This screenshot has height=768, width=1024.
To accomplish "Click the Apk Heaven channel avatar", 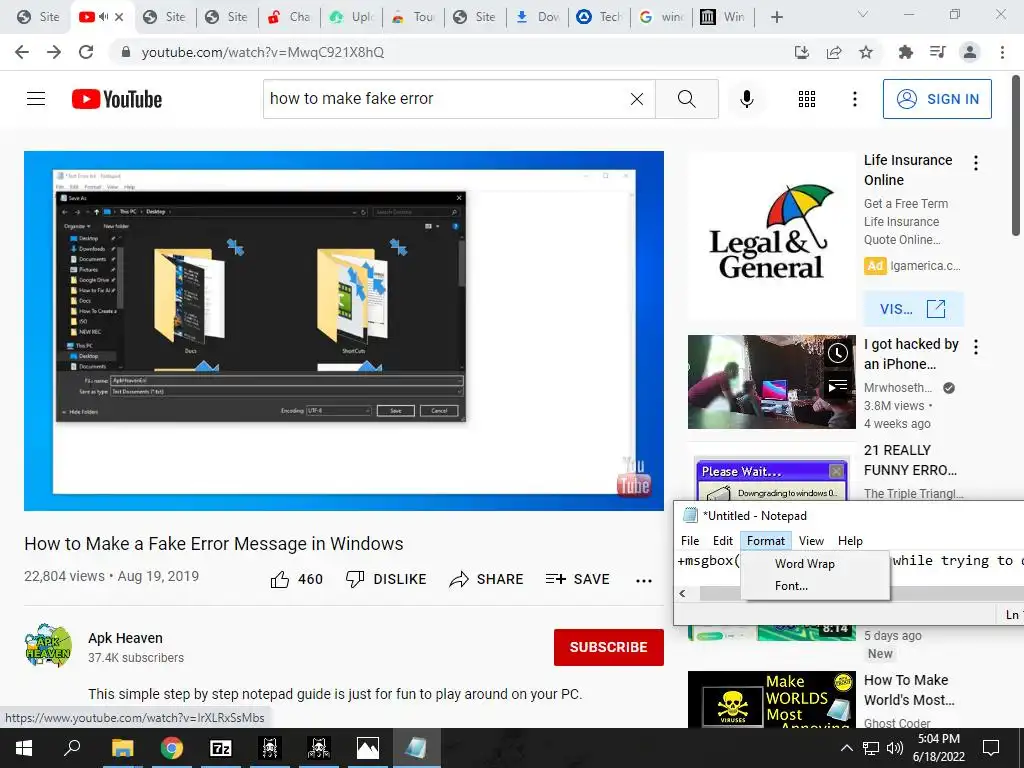I will (48, 645).
